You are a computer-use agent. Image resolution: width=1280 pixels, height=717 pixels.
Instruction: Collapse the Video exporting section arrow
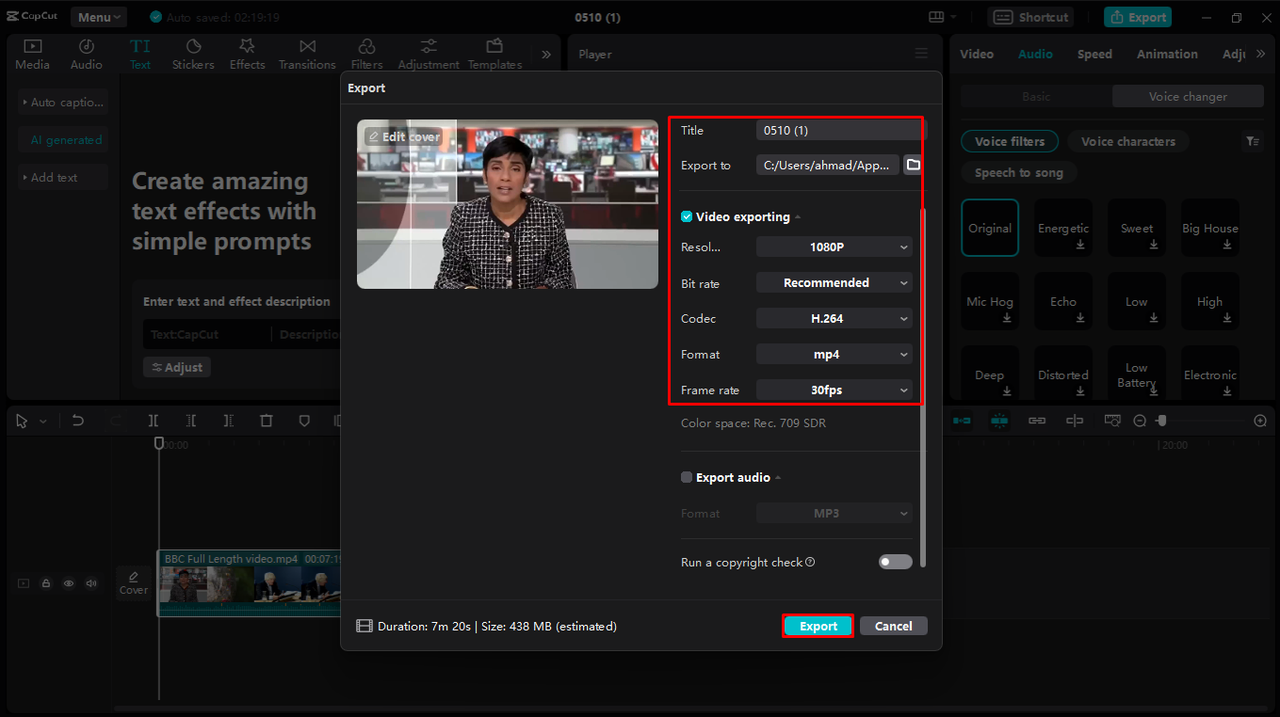point(798,218)
